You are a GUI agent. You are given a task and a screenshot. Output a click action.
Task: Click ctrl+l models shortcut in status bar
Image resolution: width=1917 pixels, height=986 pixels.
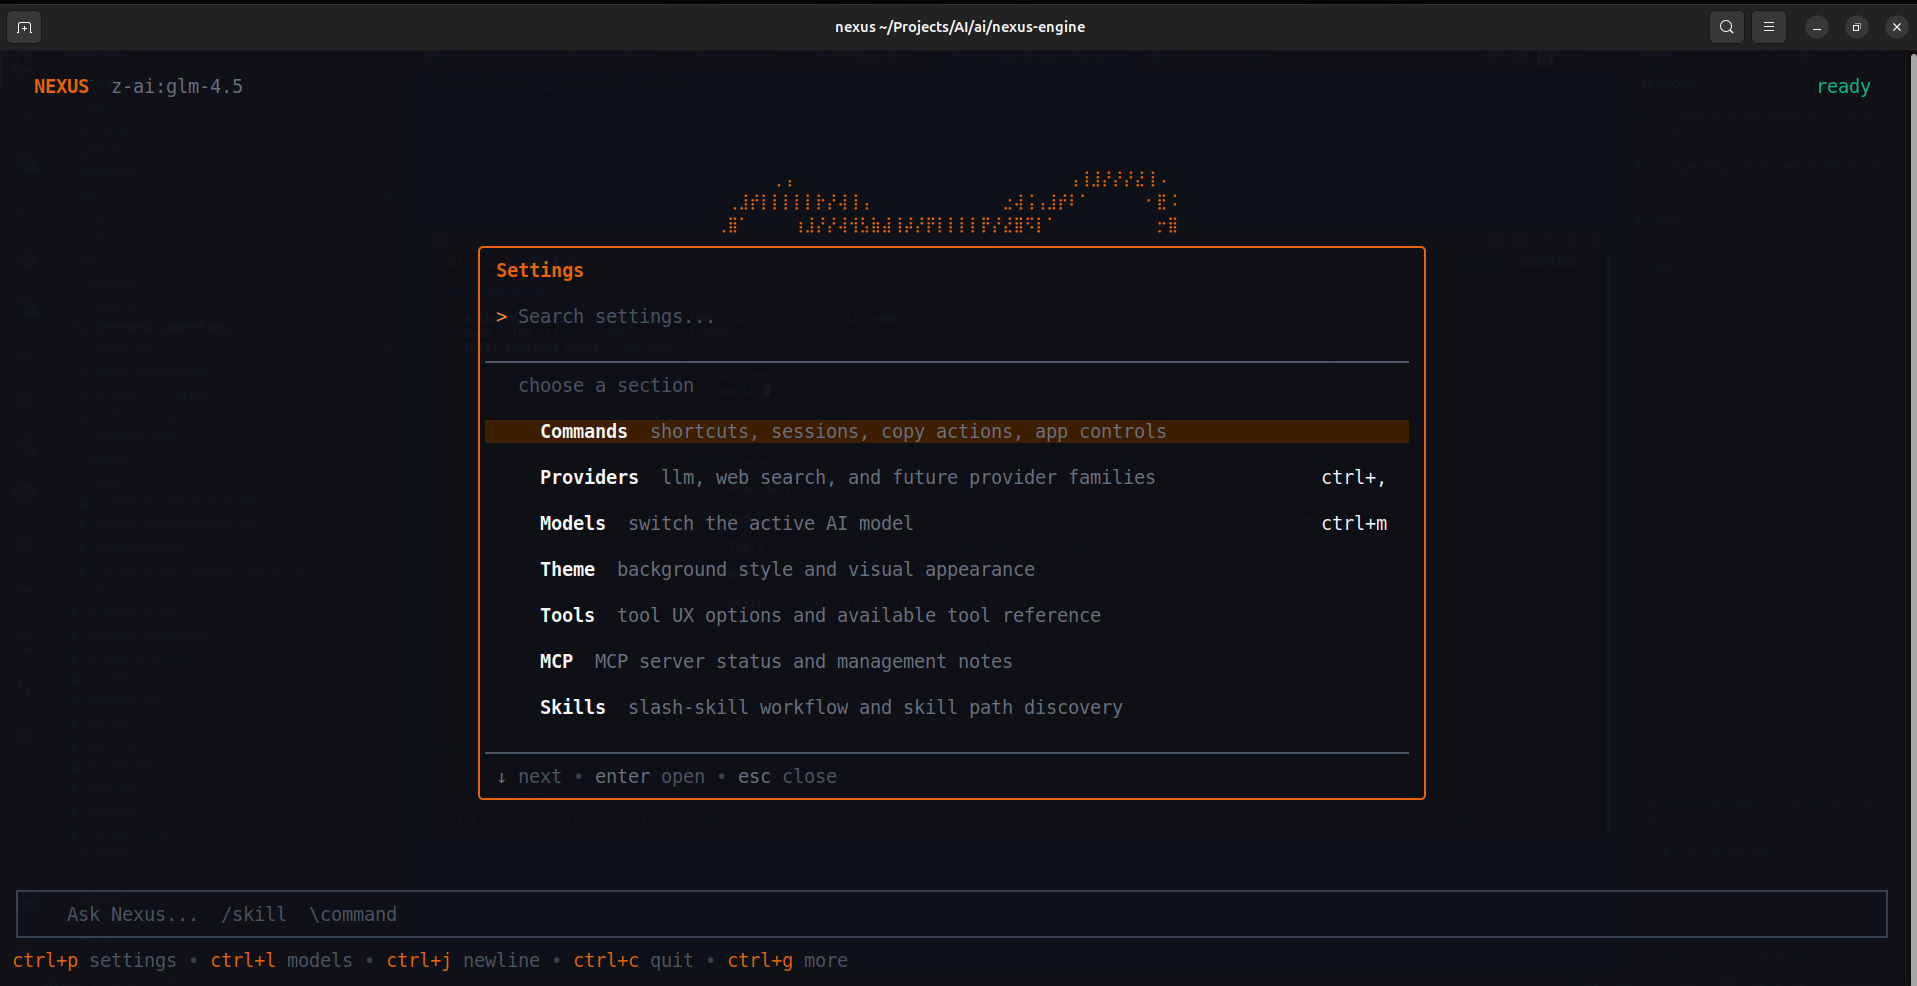pos(281,960)
